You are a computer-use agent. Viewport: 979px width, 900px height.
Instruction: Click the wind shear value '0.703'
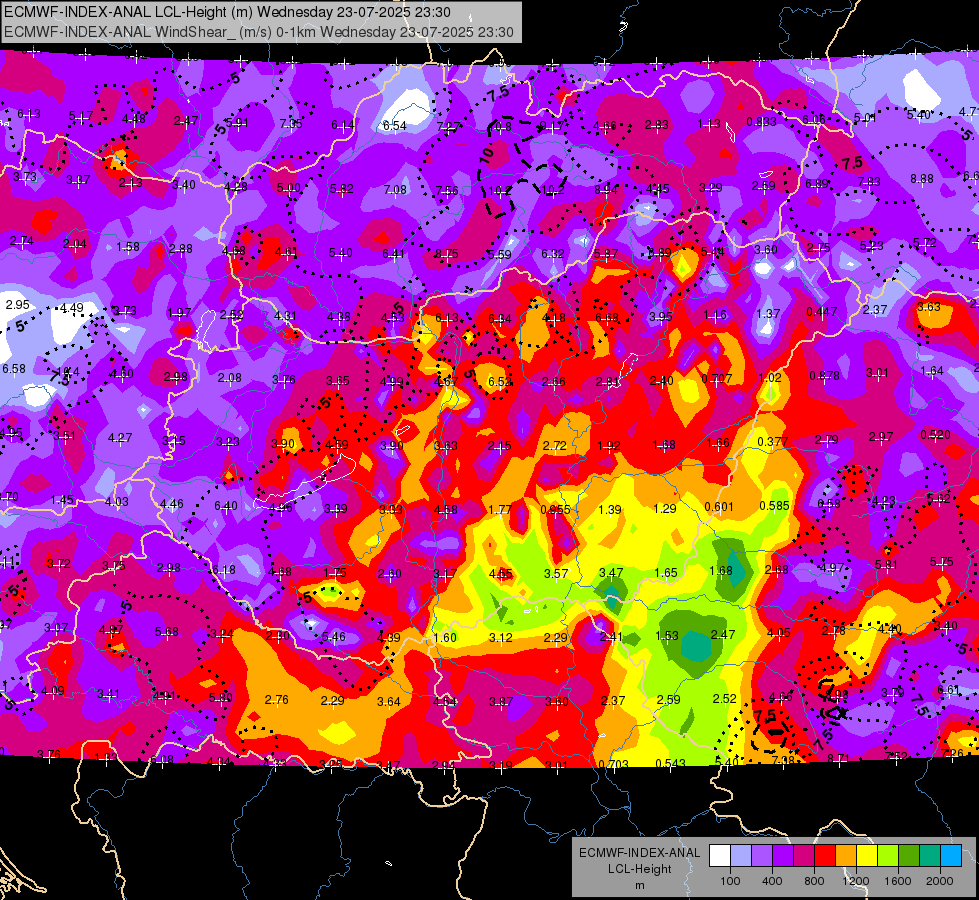click(x=613, y=764)
